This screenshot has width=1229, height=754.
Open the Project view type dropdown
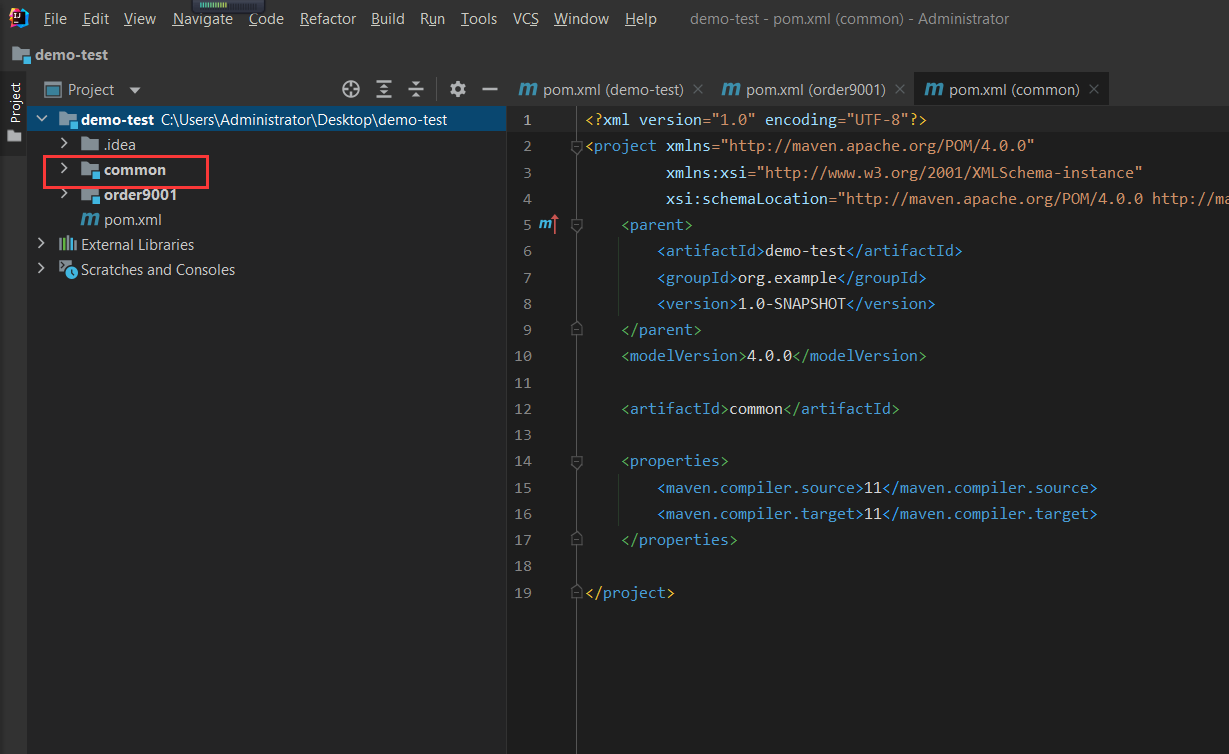[135, 90]
